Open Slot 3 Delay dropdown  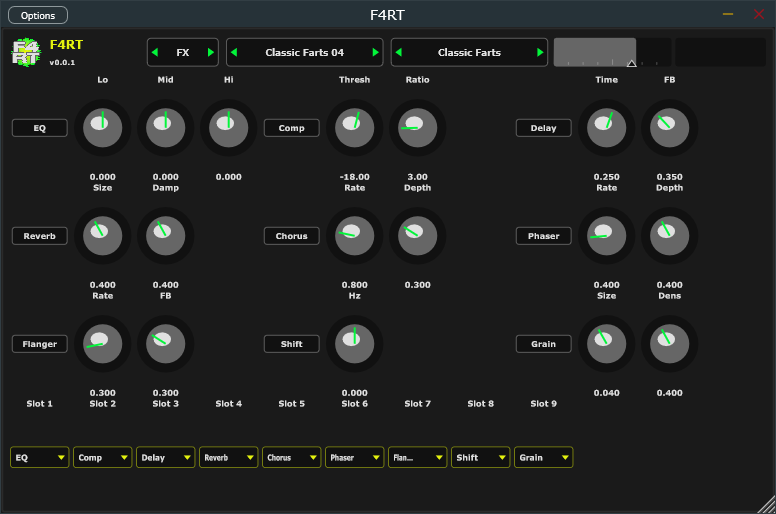pyautogui.click(x=165, y=458)
